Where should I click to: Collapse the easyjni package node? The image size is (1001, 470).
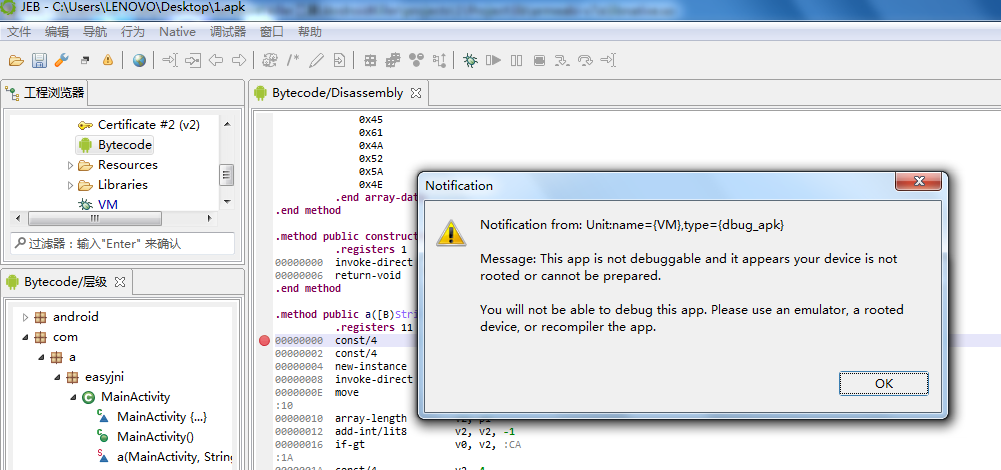coord(57,377)
